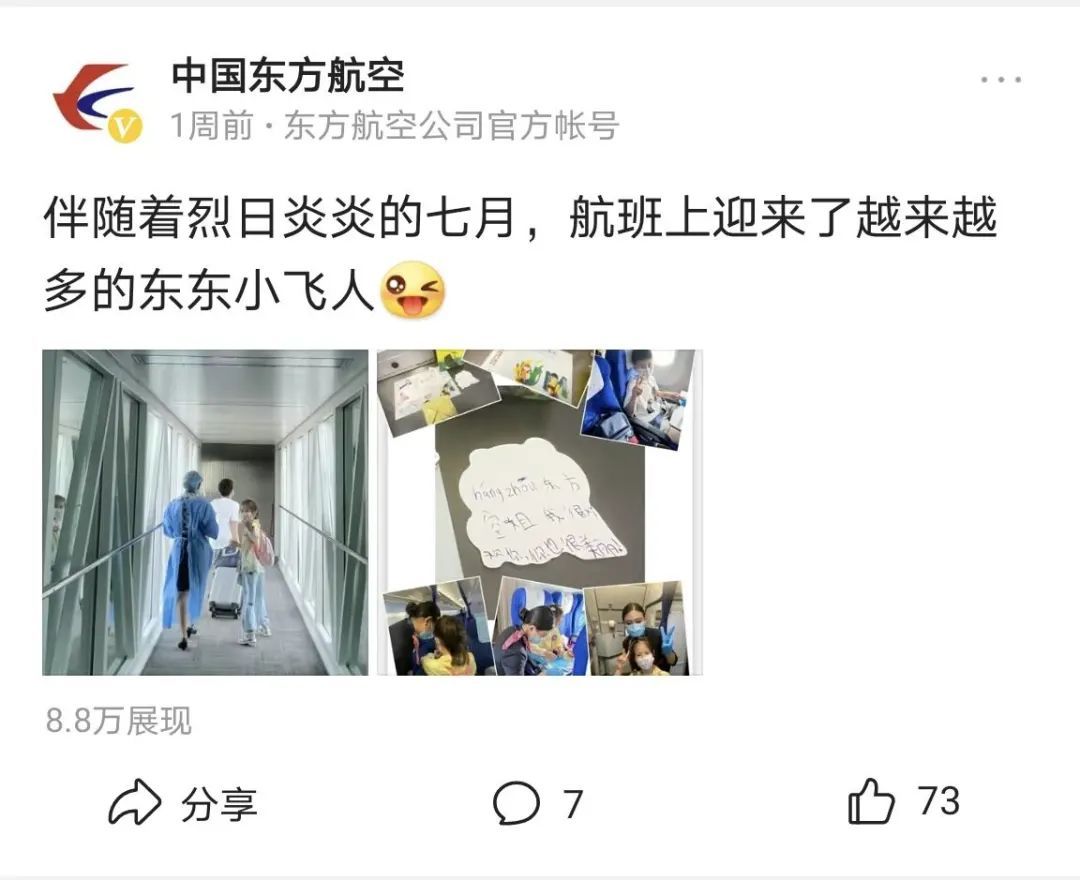This screenshot has width=1080, height=880.
Task: Click the 1周前 · 东方航空公司官方帐号 subtitle
Action: pos(395,126)
